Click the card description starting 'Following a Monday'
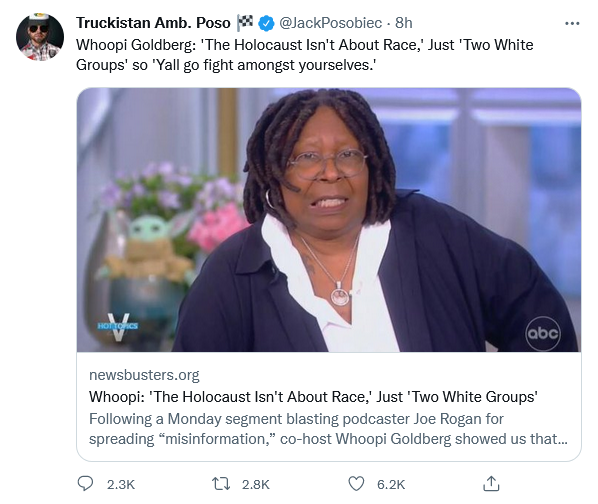Viewport: 598px width, 504px height. pyautogui.click(x=328, y=429)
